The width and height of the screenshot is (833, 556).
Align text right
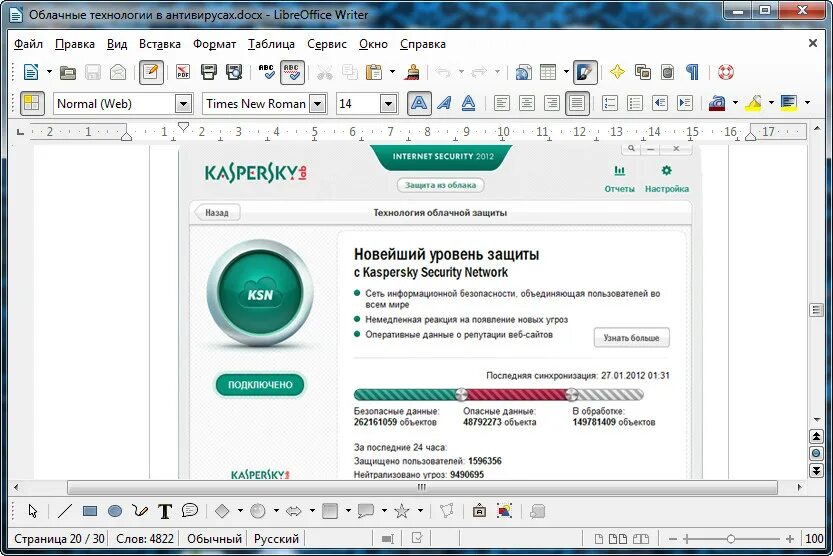pos(551,103)
